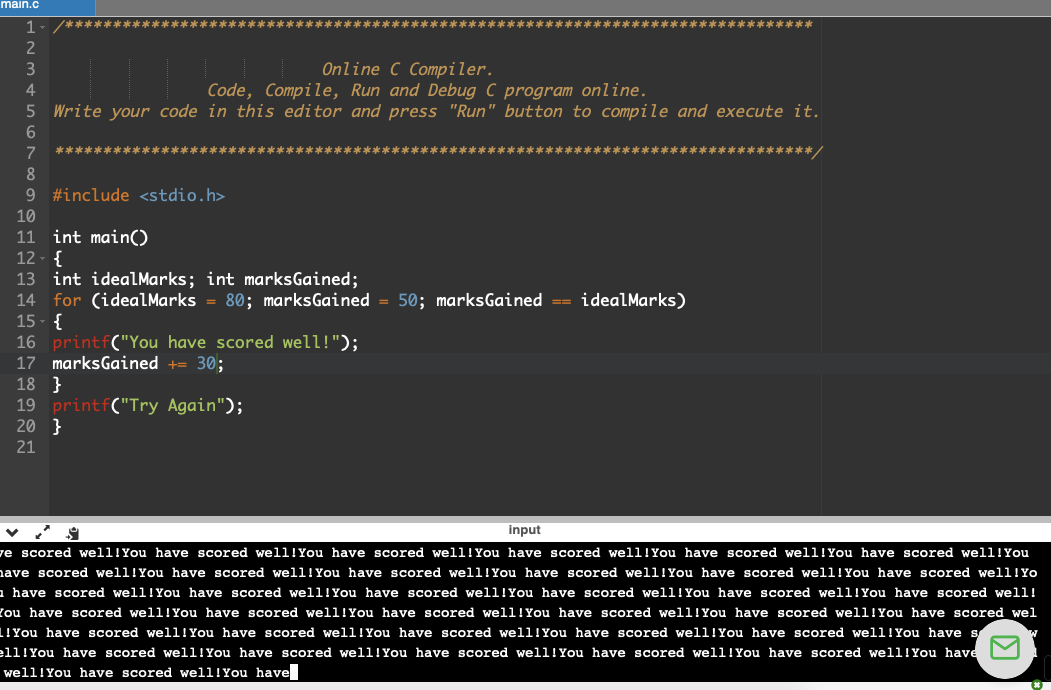Collapse the for-loop block fold at line 15
This screenshot has height=690, width=1051.
click(41, 321)
